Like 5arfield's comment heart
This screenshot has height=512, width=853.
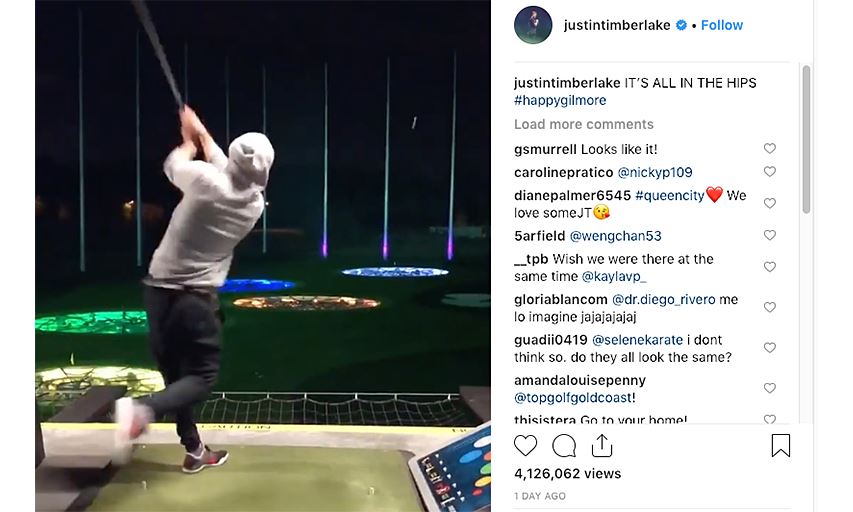[769, 235]
